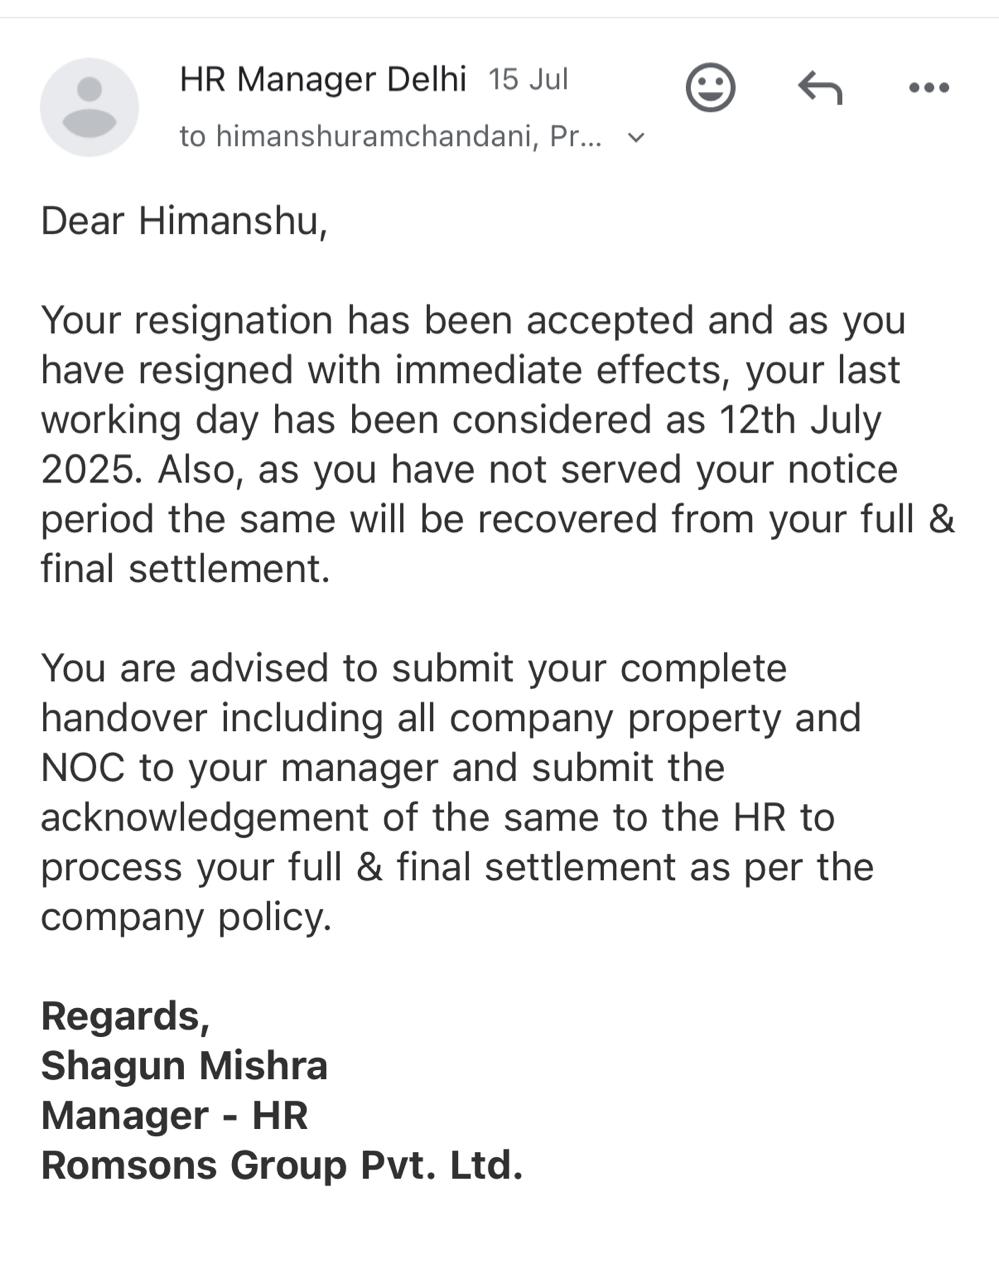Click the Dear Himanshu greeting line
The height and width of the screenshot is (1280, 999).
[184, 220]
